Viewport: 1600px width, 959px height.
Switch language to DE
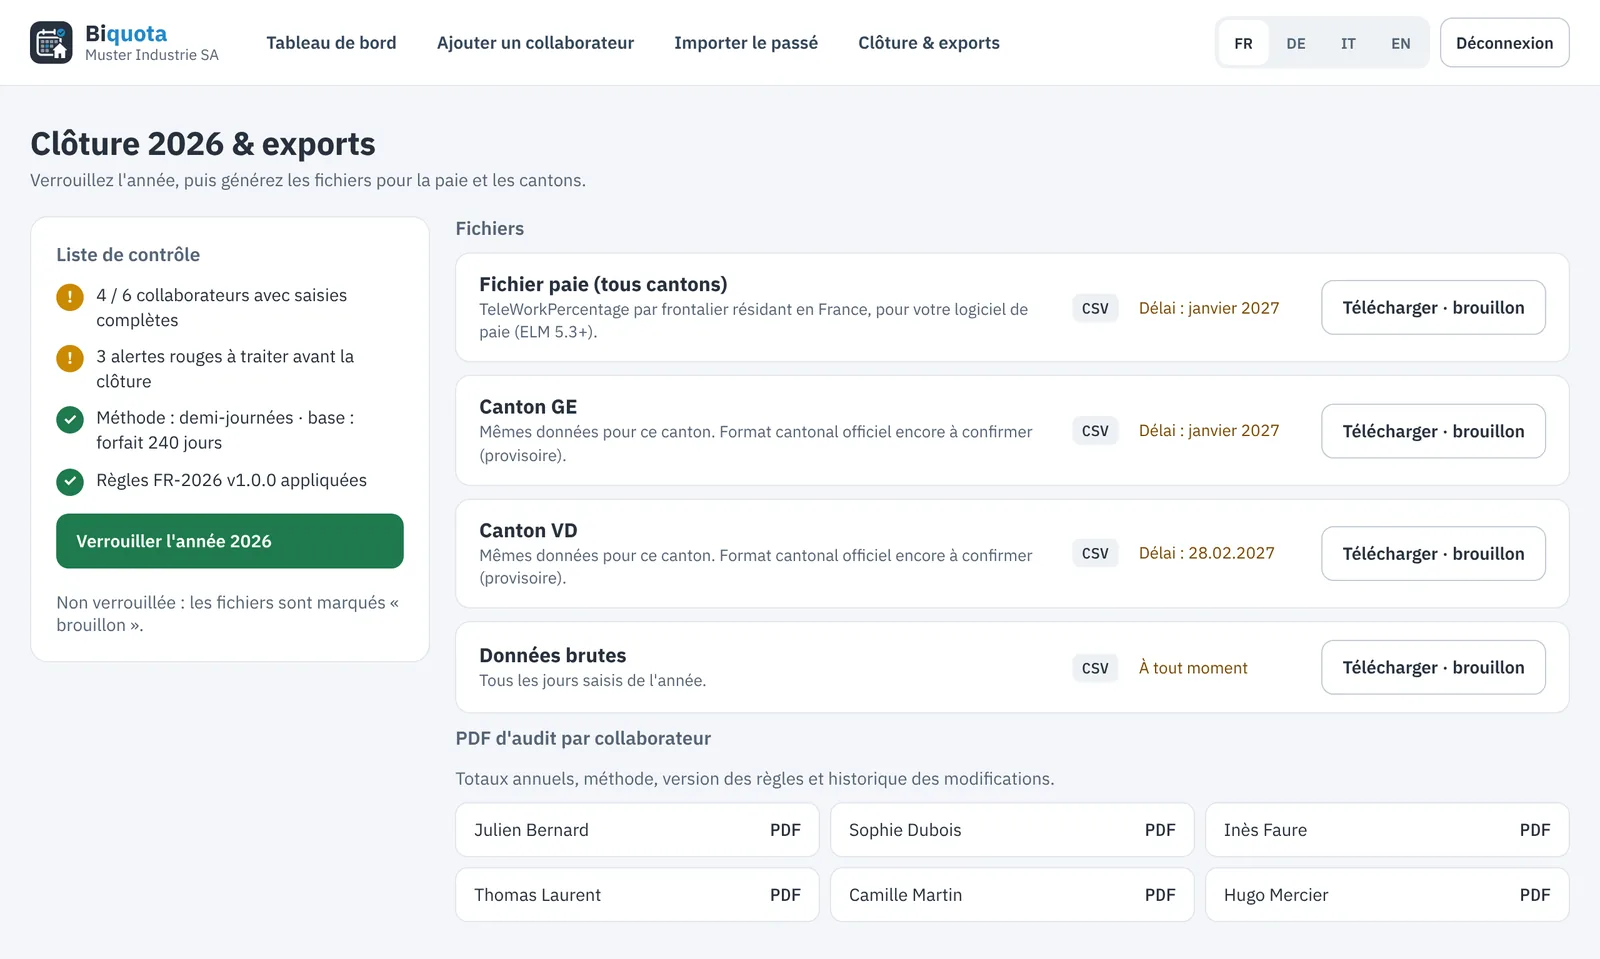pos(1296,43)
